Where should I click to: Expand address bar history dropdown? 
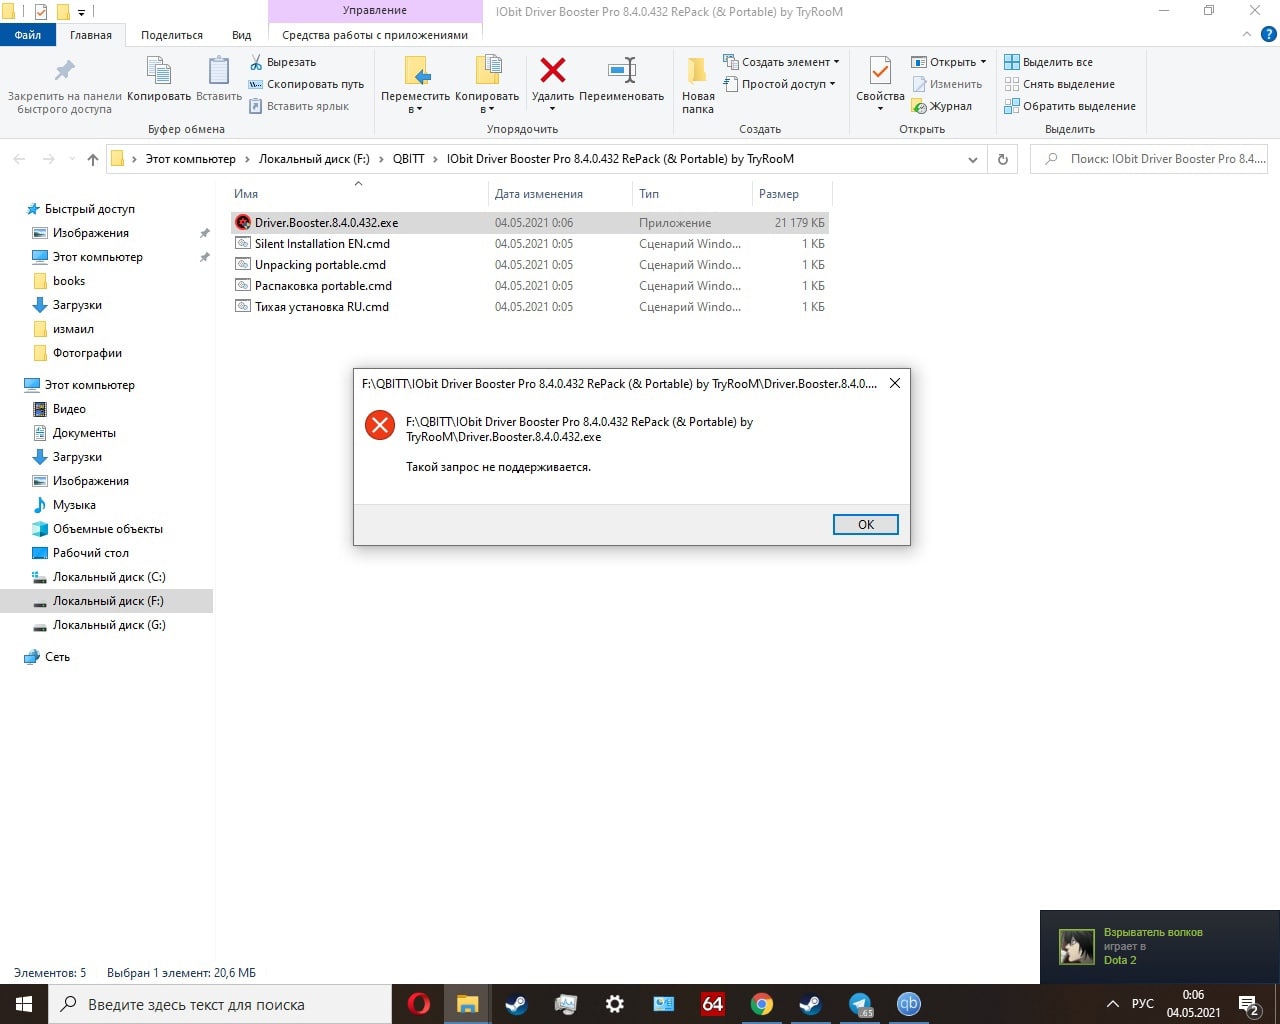[973, 158]
